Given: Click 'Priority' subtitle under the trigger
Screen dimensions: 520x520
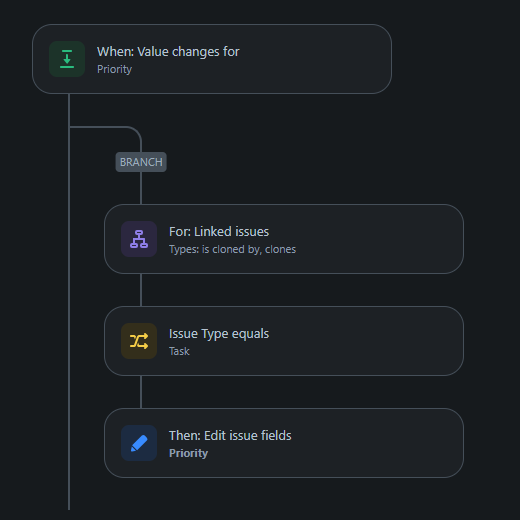Looking at the screenshot, I should 114,69.
